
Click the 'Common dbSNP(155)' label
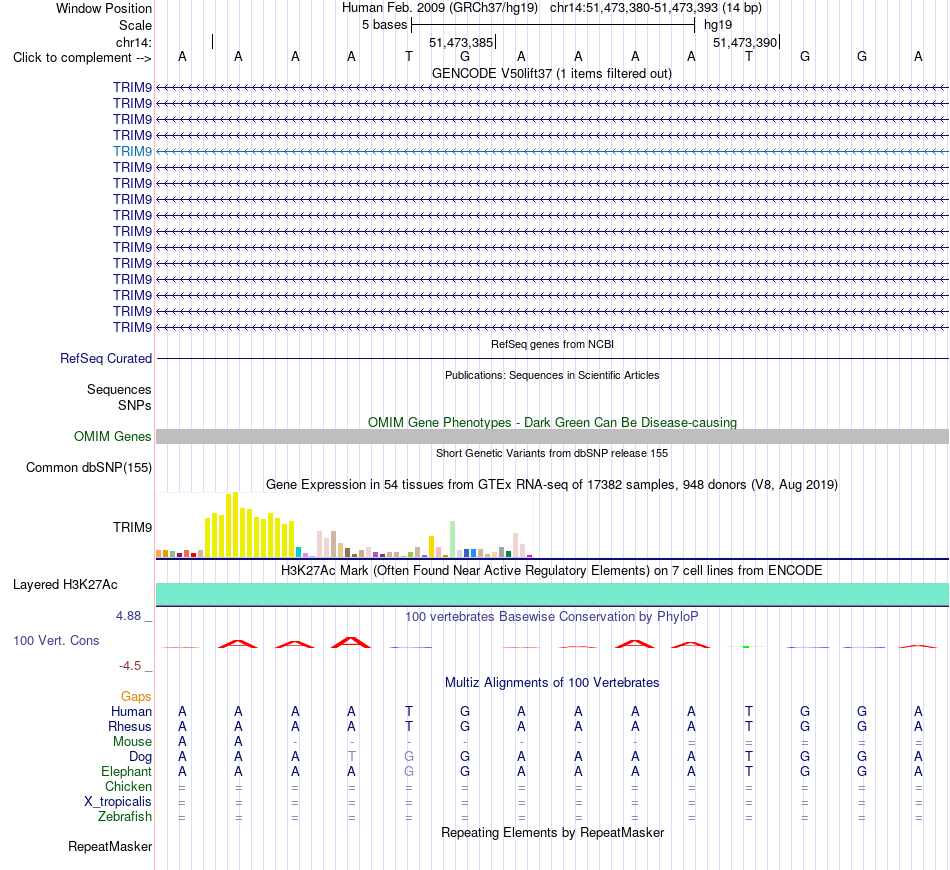pyautogui.click(x=88, y=467)
